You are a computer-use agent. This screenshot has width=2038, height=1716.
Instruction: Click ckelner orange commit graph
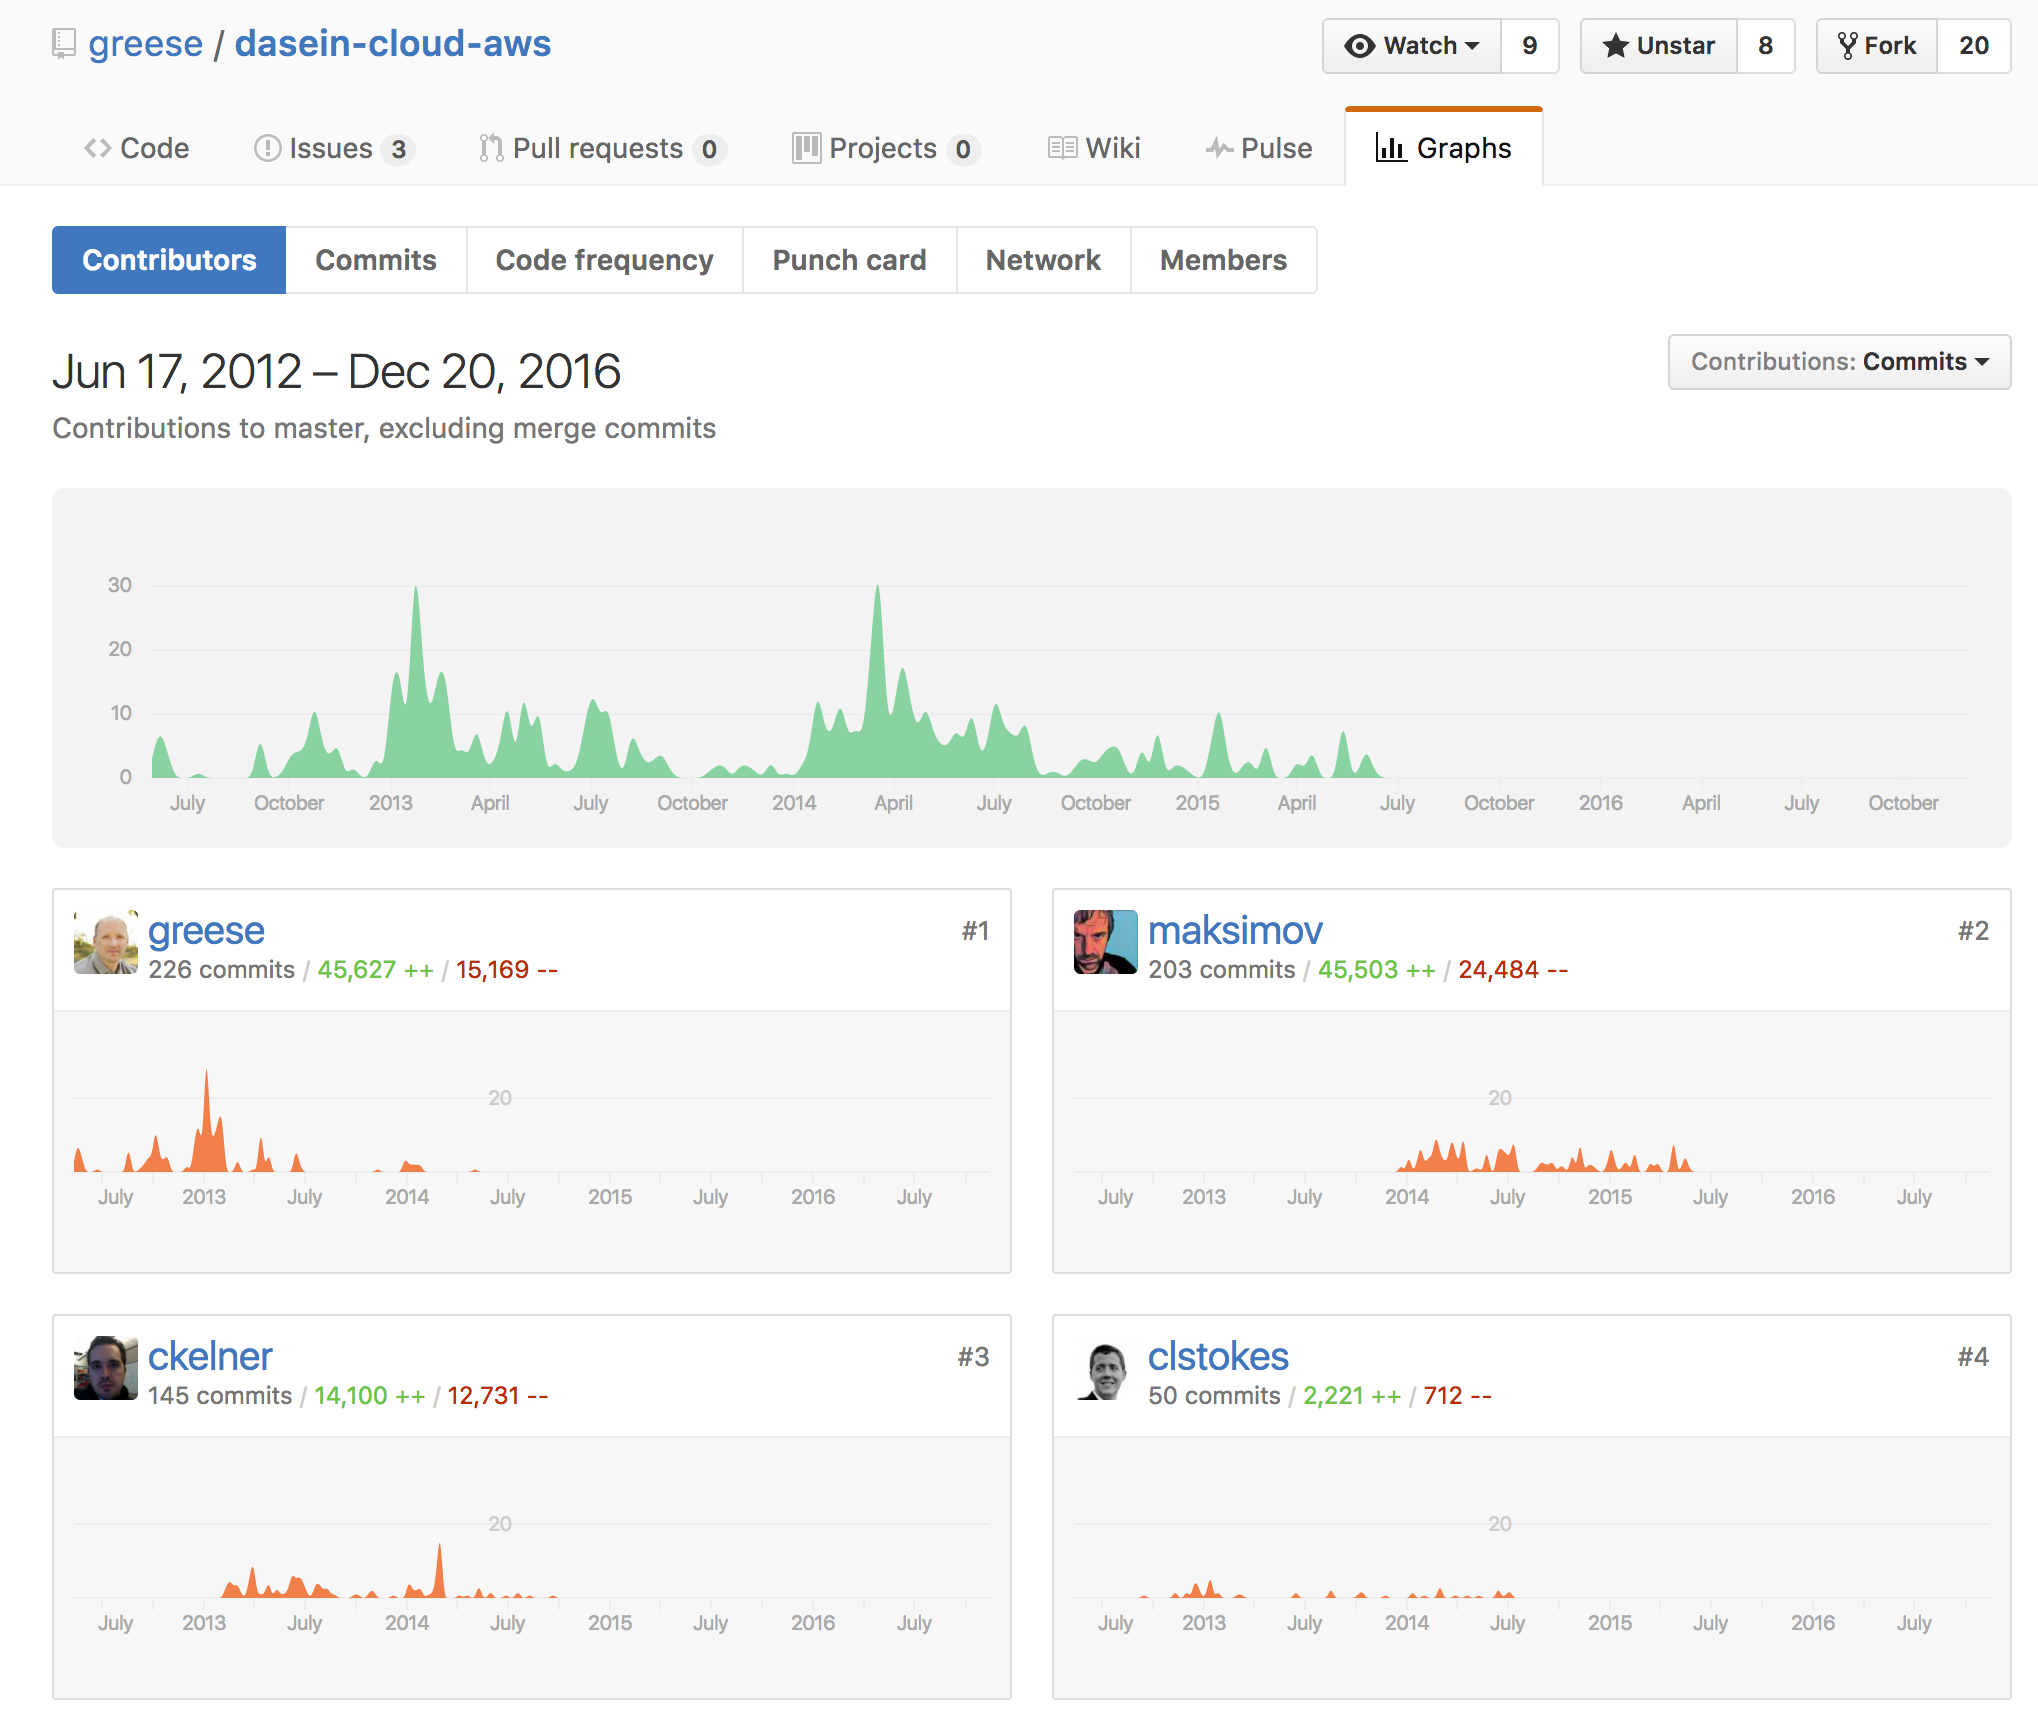tap(532, 1567)
